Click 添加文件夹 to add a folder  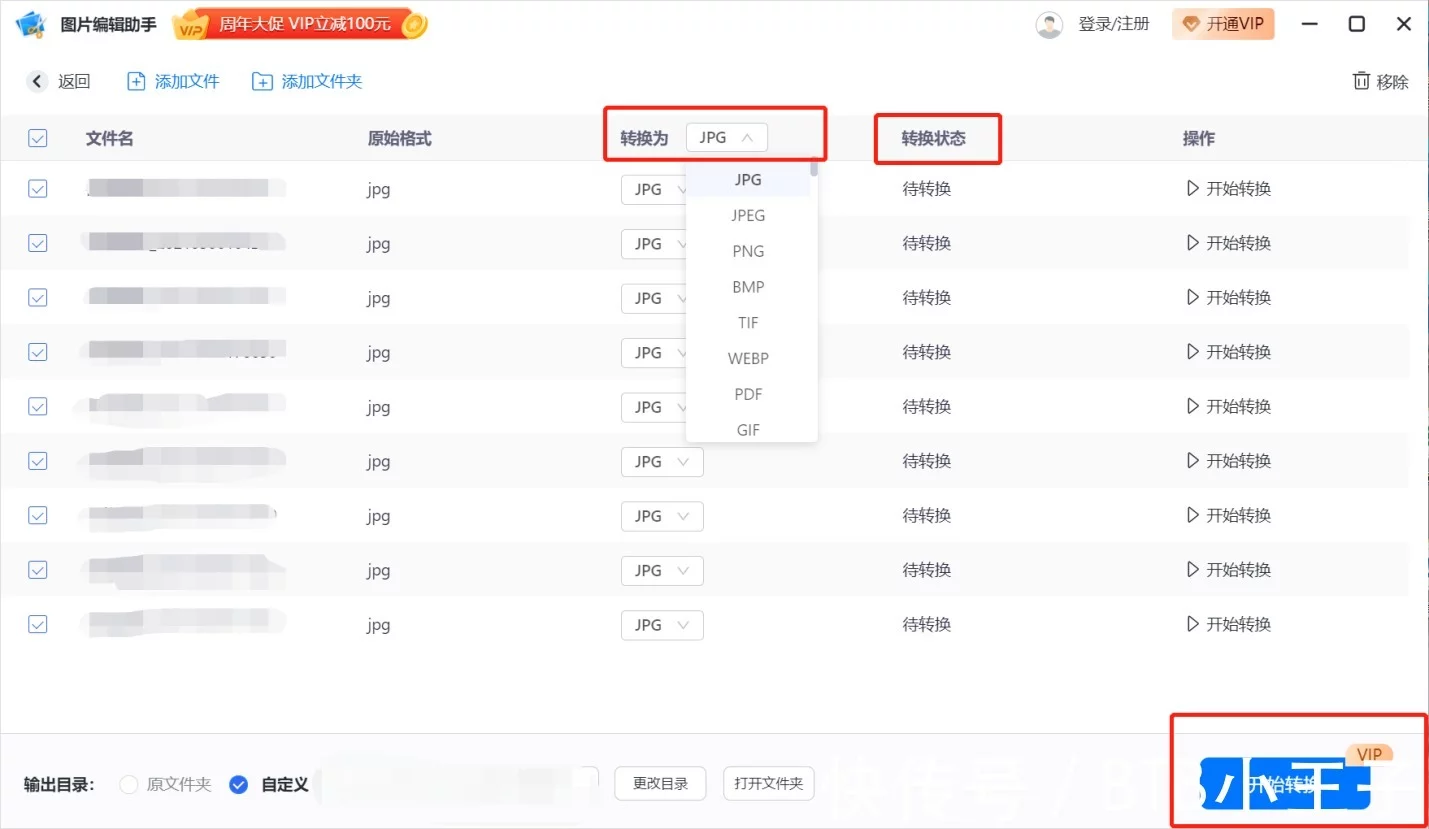307,82
